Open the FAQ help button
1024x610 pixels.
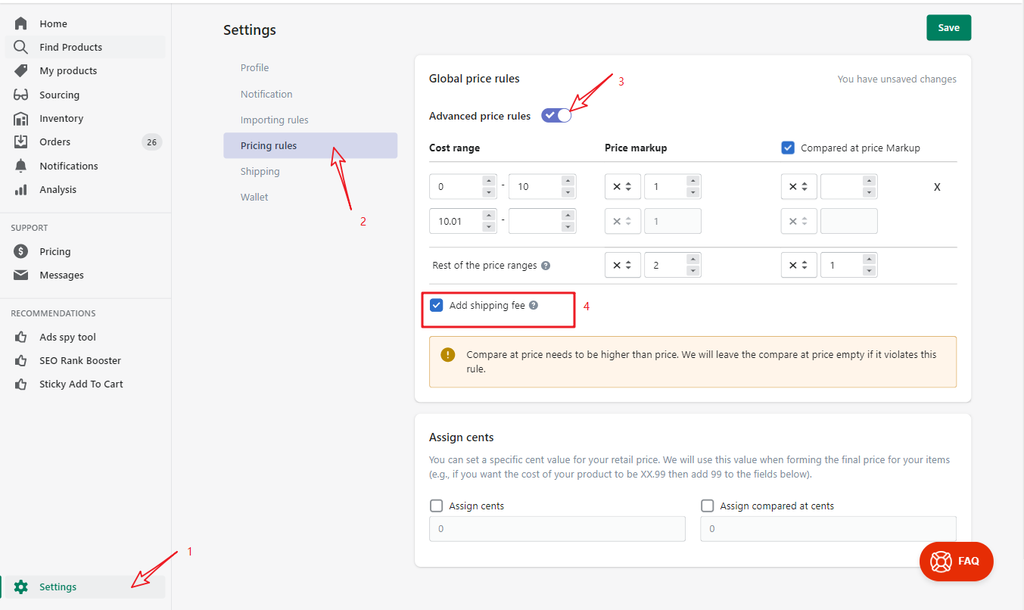pyautogui.click(x=956, y=562)
